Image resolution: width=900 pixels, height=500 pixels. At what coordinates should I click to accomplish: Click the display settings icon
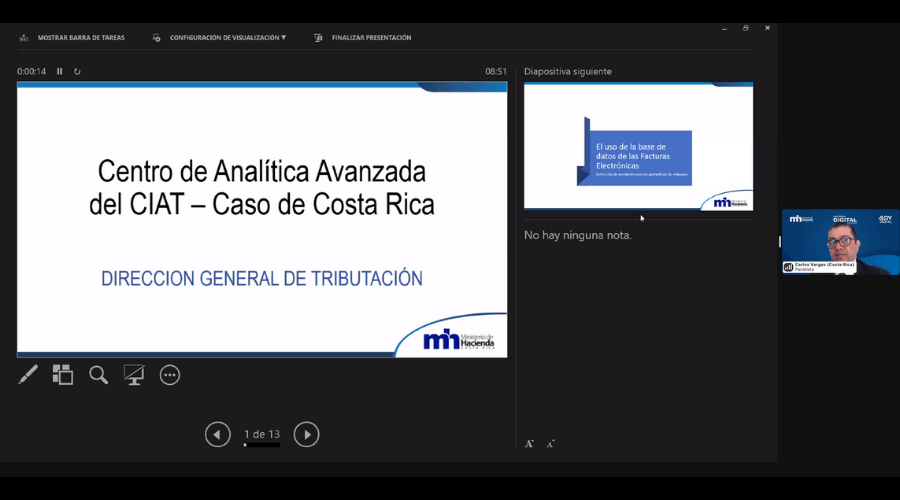[x=156, y=38]
